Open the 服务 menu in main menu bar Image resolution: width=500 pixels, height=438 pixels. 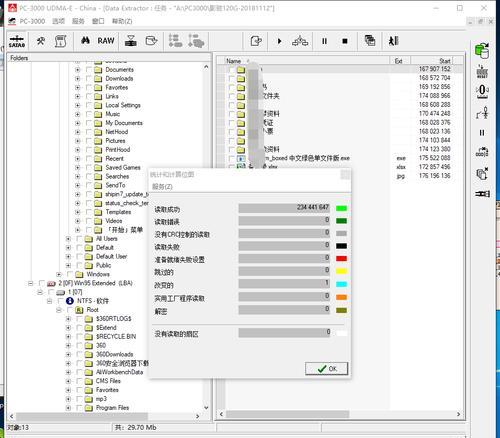pos(78,21)
